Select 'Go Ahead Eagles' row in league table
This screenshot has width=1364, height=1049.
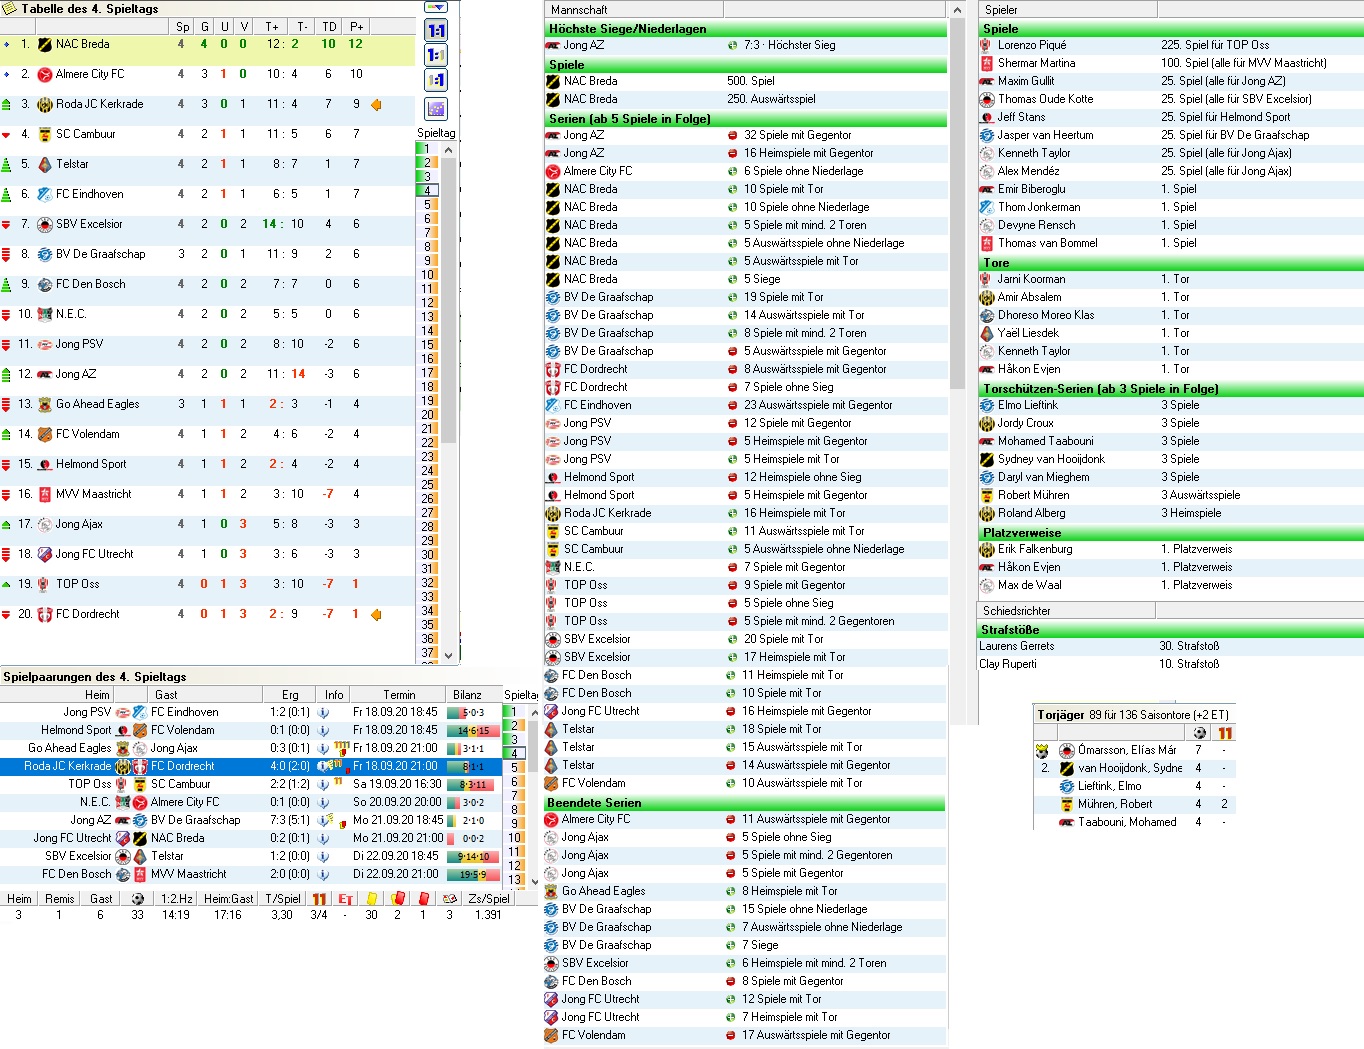[208, 404]
